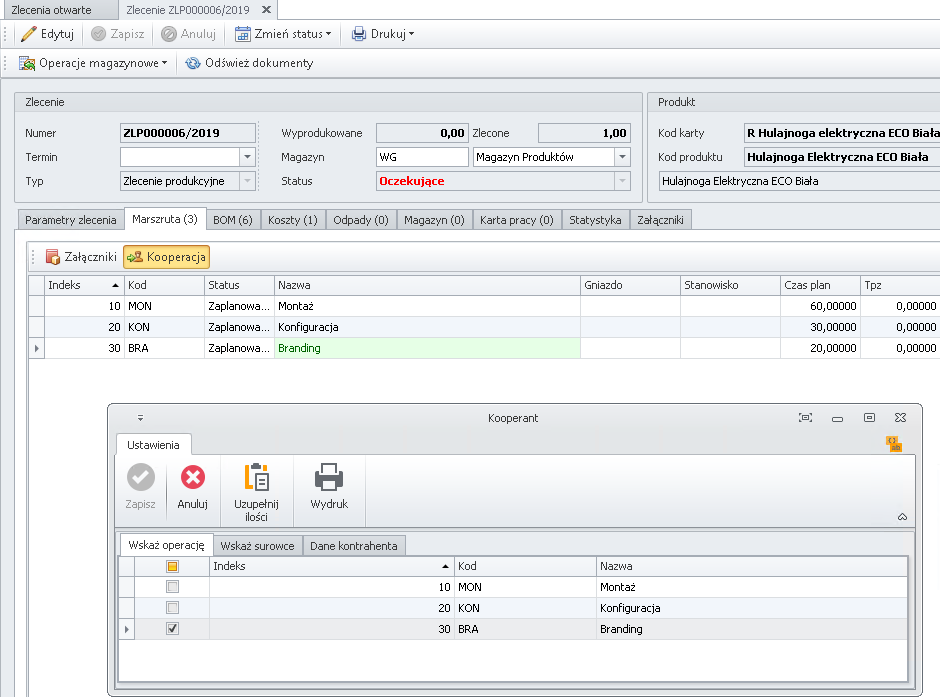Click the orange icon at Kooperant ribbon corner
This screenshot has height=697, width=940.
tap(894, 444)
